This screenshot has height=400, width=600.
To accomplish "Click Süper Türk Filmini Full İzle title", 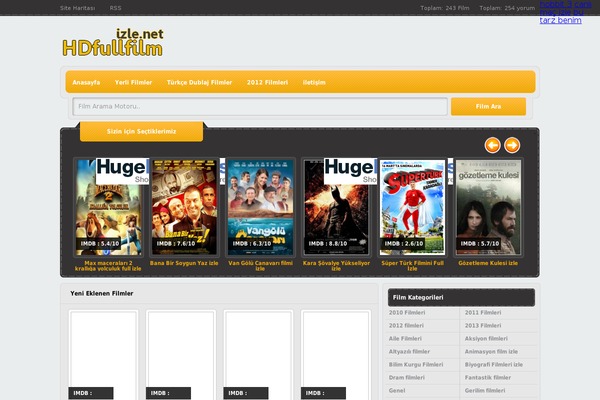I will pyautogui.click(x=412, y=266).
